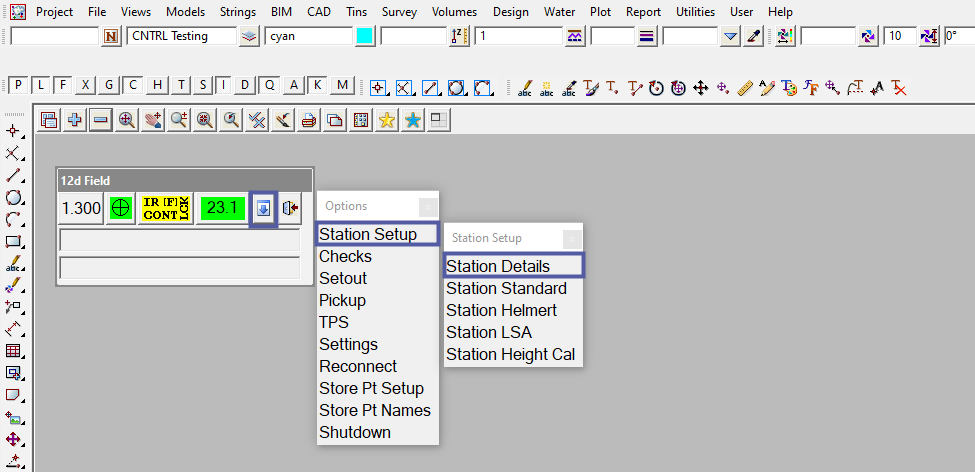The width and height of the screenshot is (975, 472).
Task: Click the exit door icon in 12d Field
Action: (290, 208)
